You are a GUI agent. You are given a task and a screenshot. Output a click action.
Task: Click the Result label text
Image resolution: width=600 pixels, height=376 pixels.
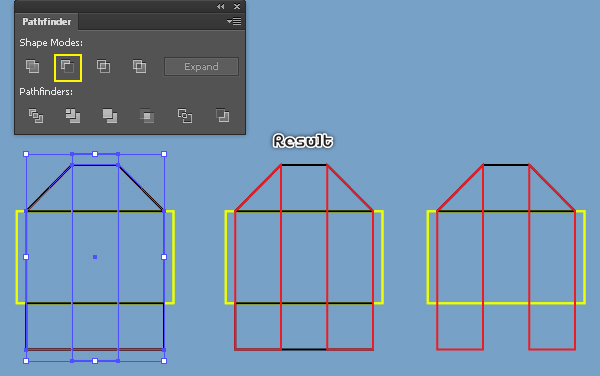click(303, 141)
